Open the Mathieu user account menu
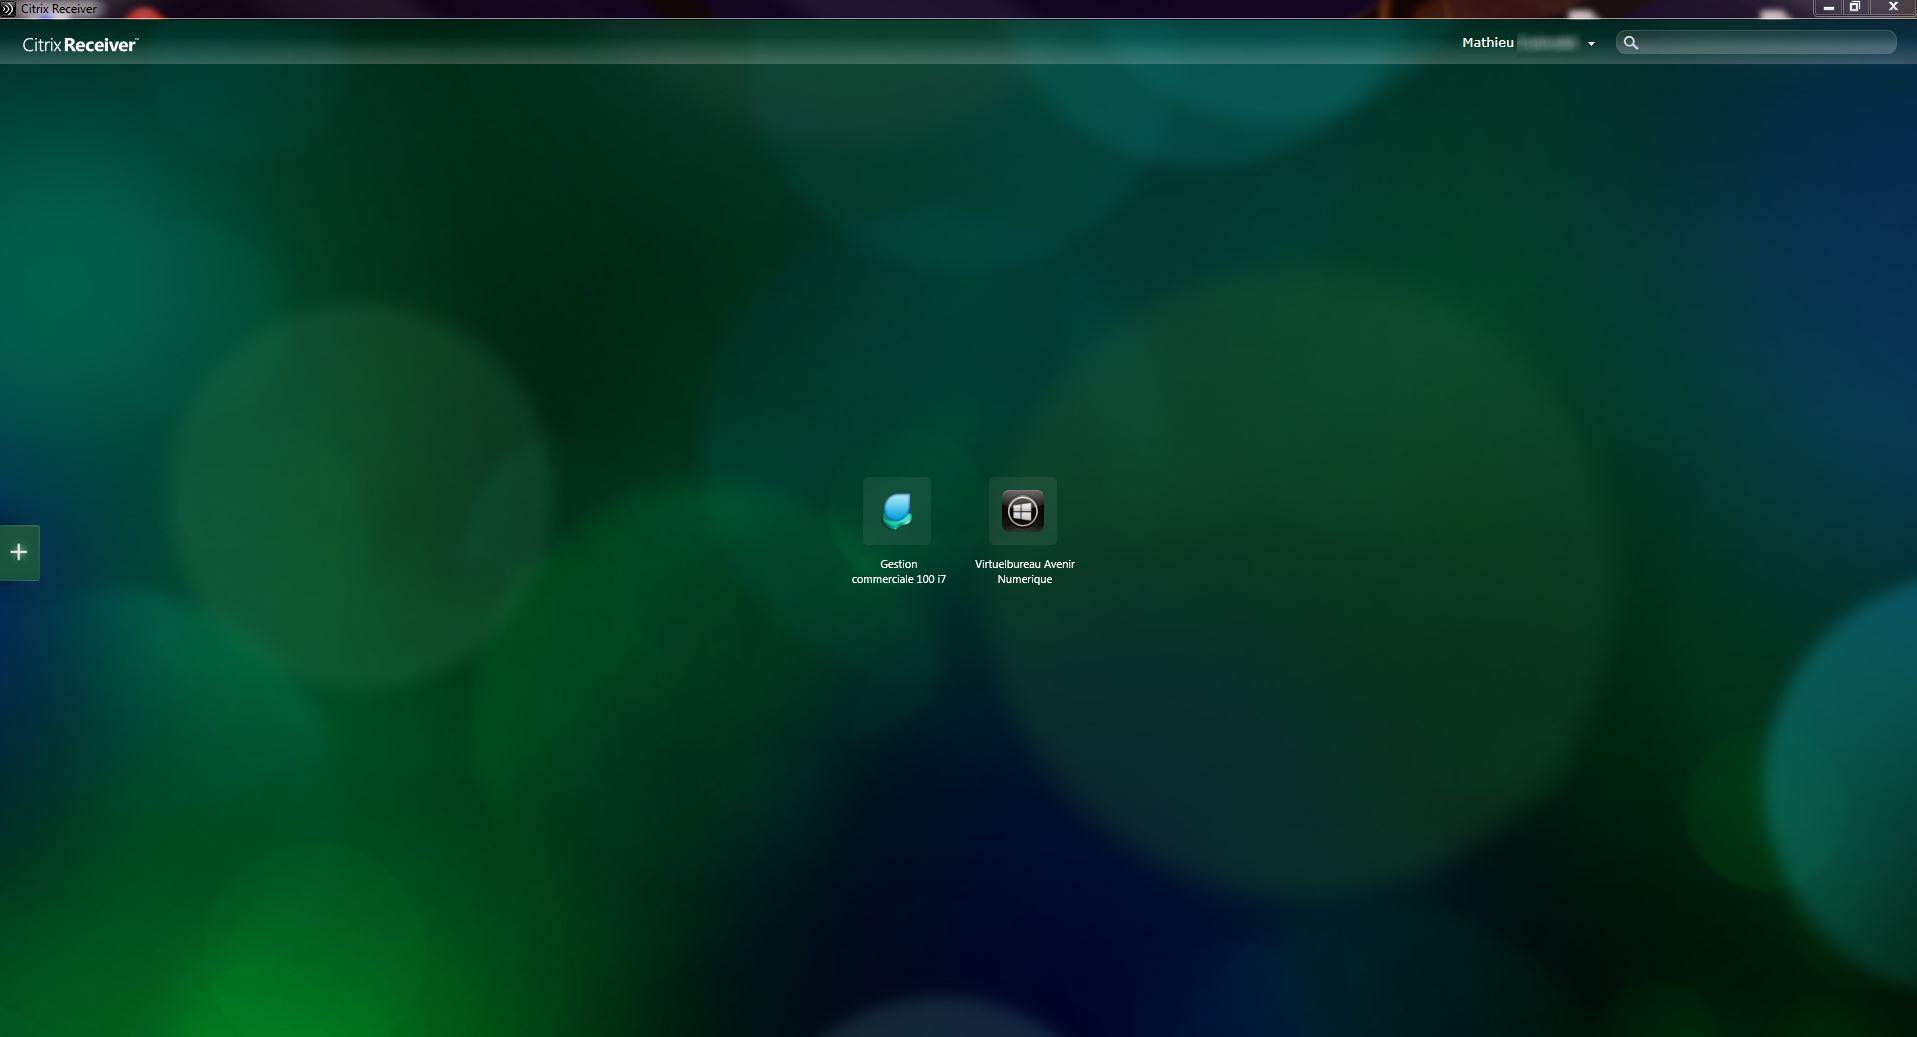 [x=1528, y=43]
